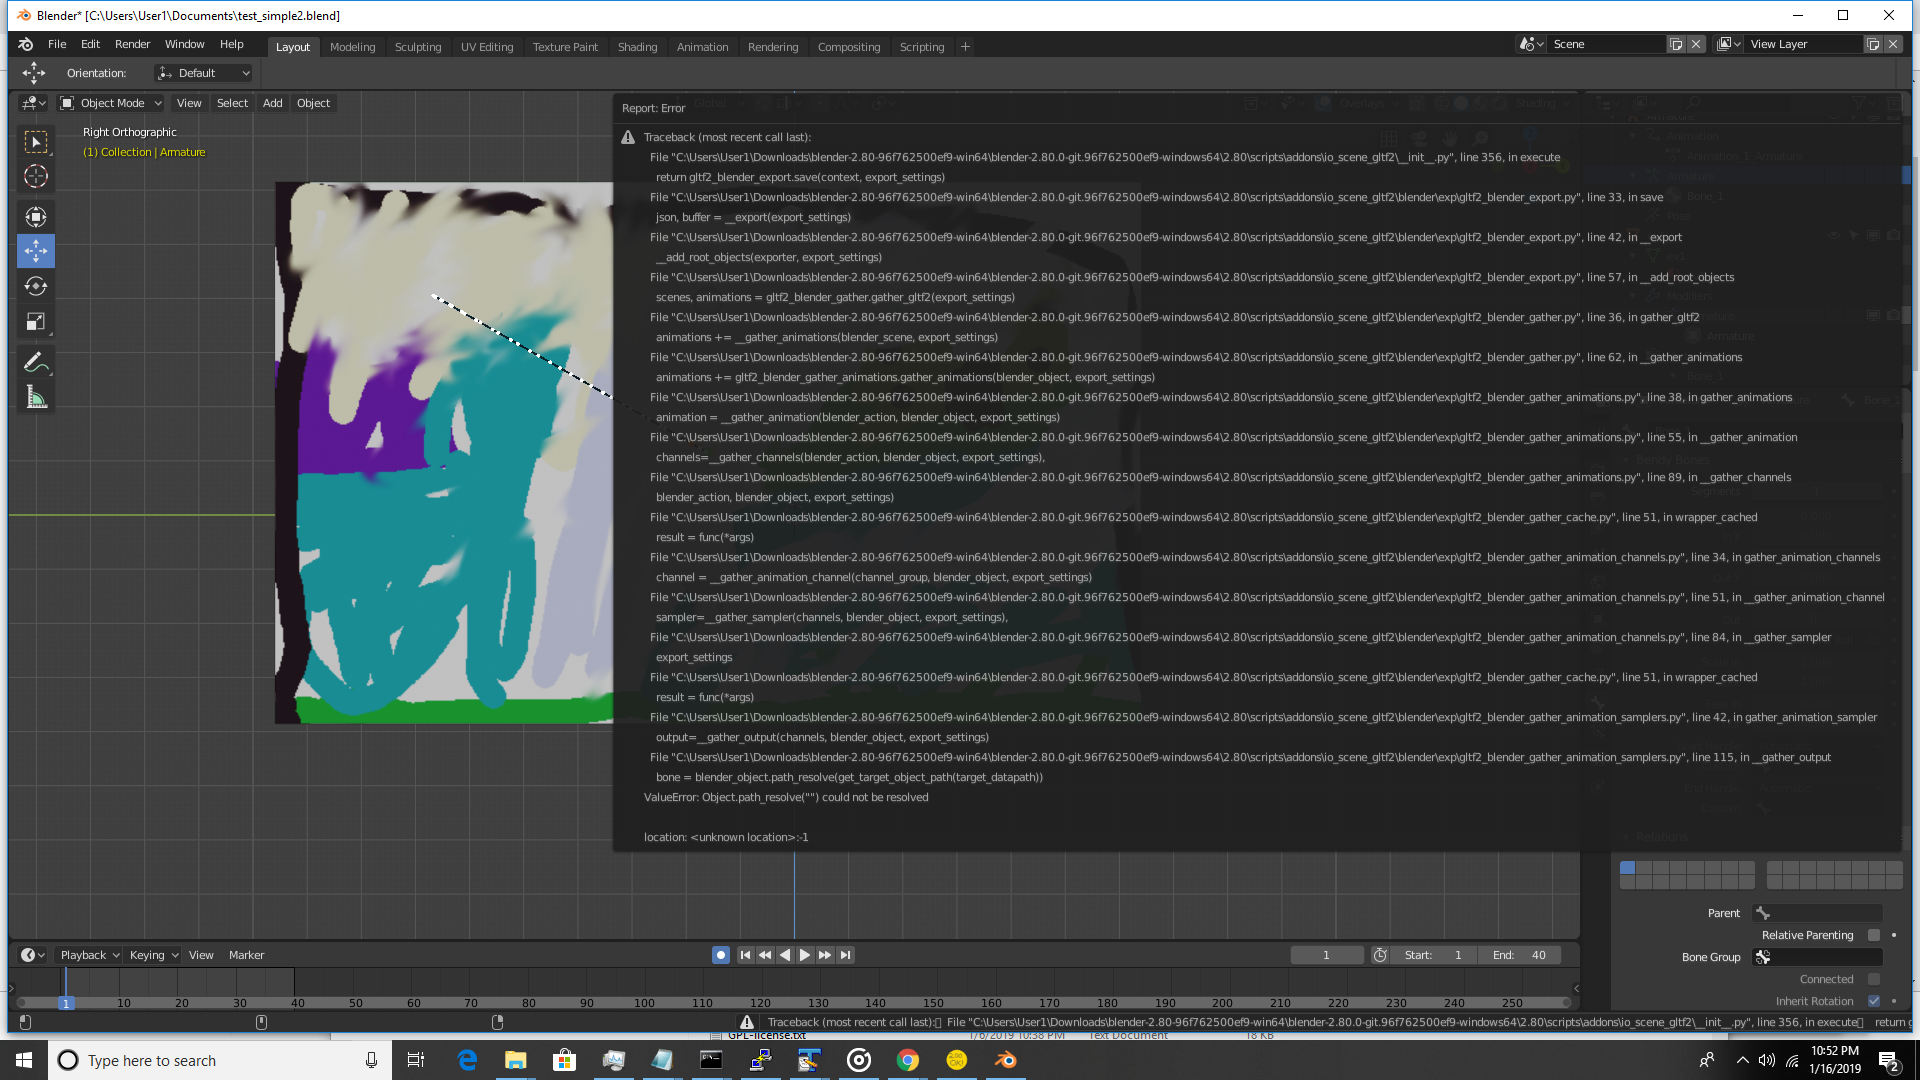Switch to the Scripting workspace tab
1920x1080 pixels.
[x=921, y=47]
